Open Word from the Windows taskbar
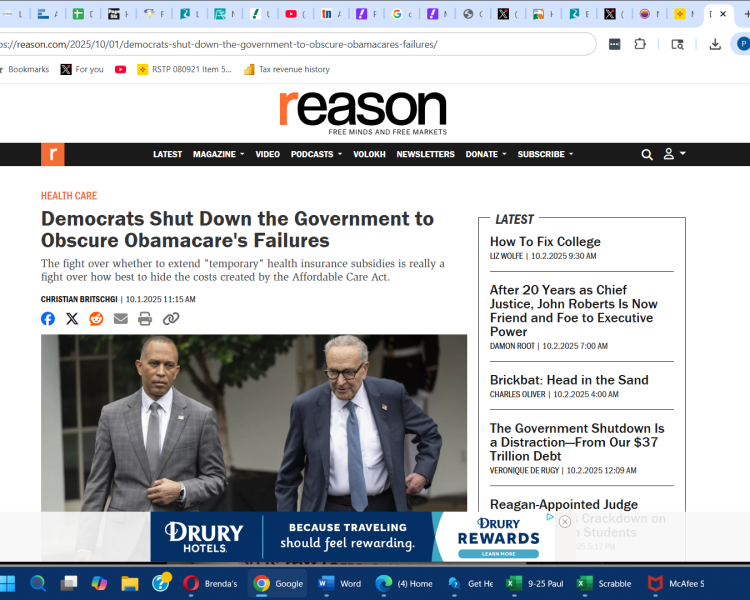Viewport: 750px width, 600px height. click(340, 583)
